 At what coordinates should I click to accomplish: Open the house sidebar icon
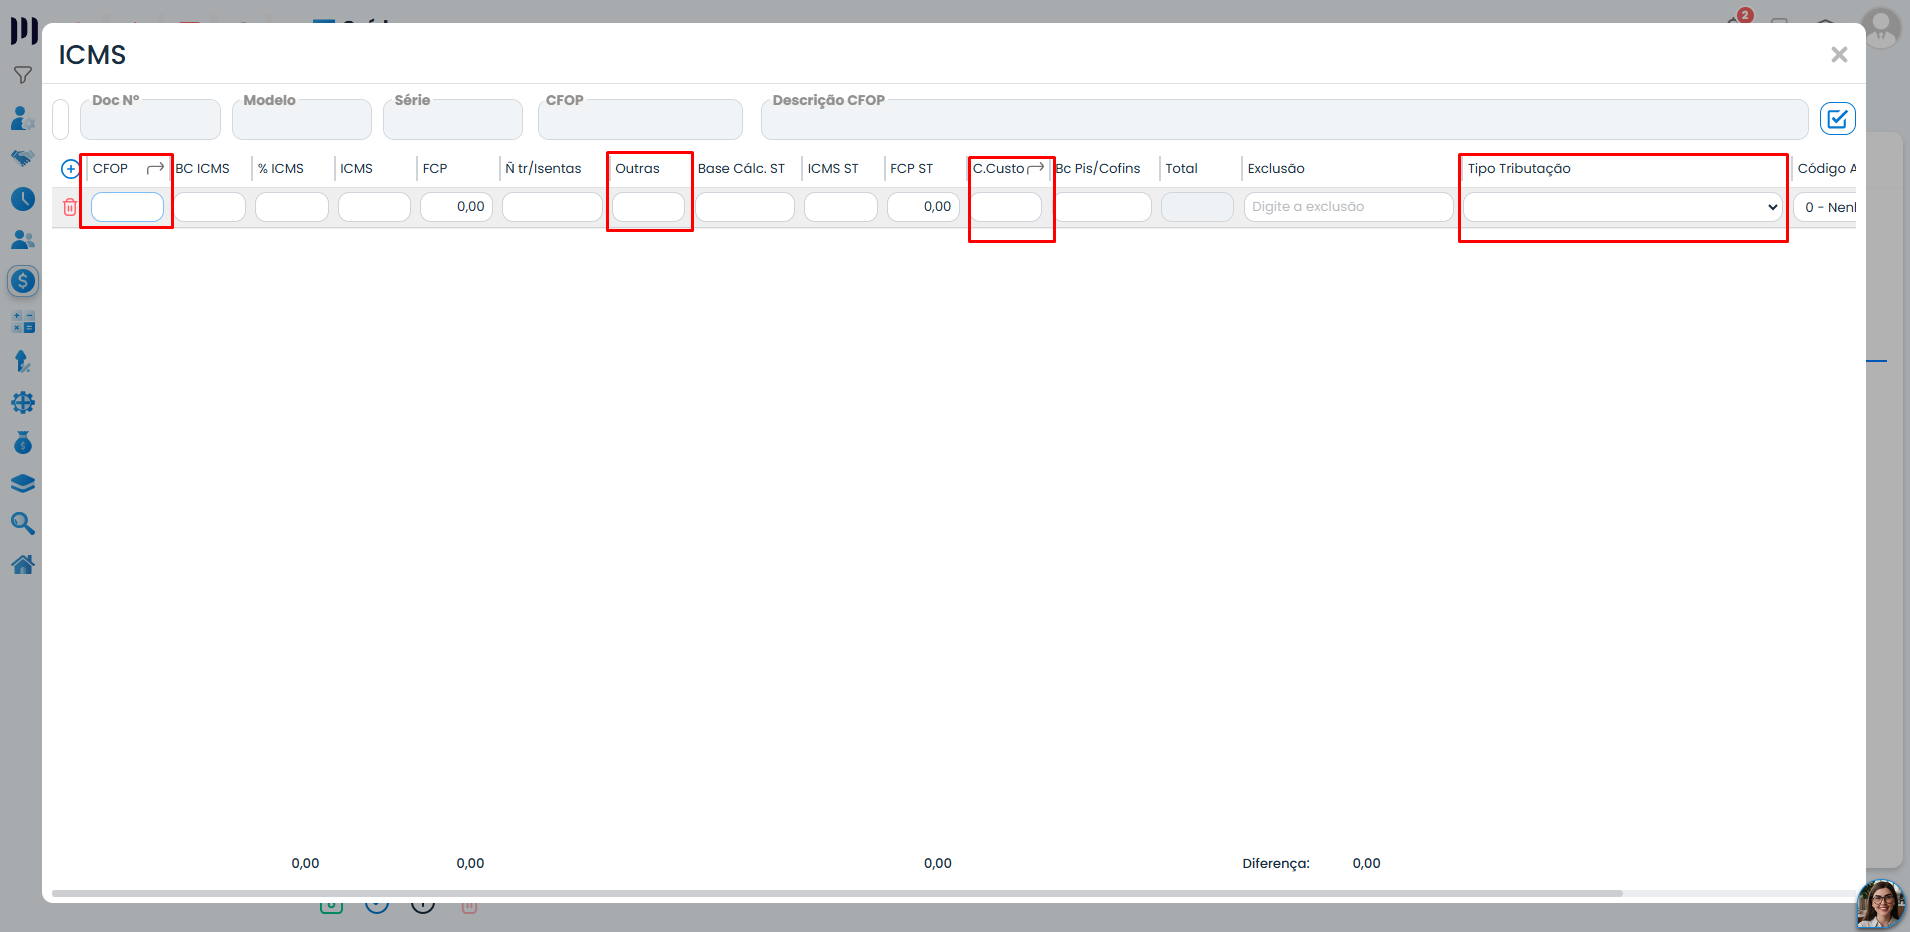click(x=22, y=564)
